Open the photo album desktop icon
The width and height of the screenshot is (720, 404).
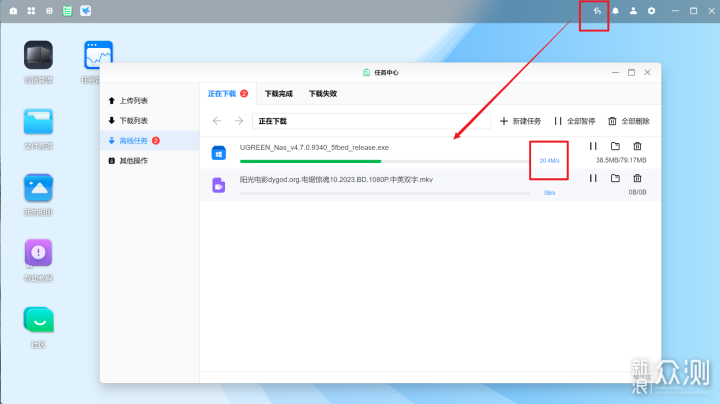39,187
